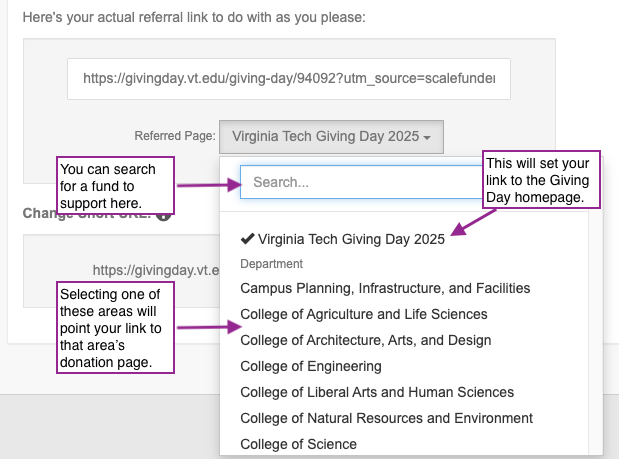This screenshot has height=459, width=619.
Task: Select Virginia Tech Giving Day 2025 option
Action: (343, 239)
